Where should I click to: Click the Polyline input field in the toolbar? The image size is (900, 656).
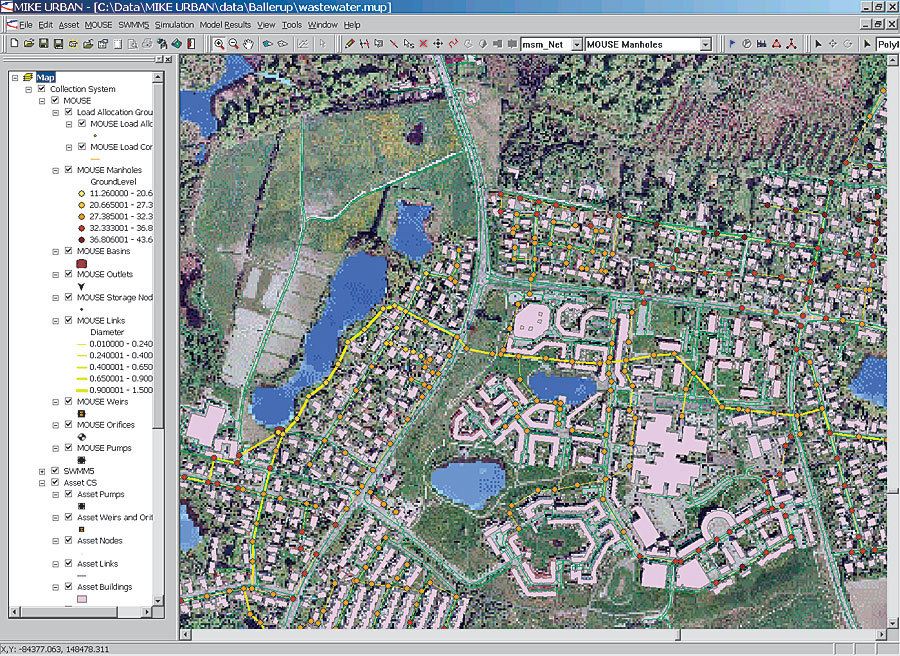point(887,44)
